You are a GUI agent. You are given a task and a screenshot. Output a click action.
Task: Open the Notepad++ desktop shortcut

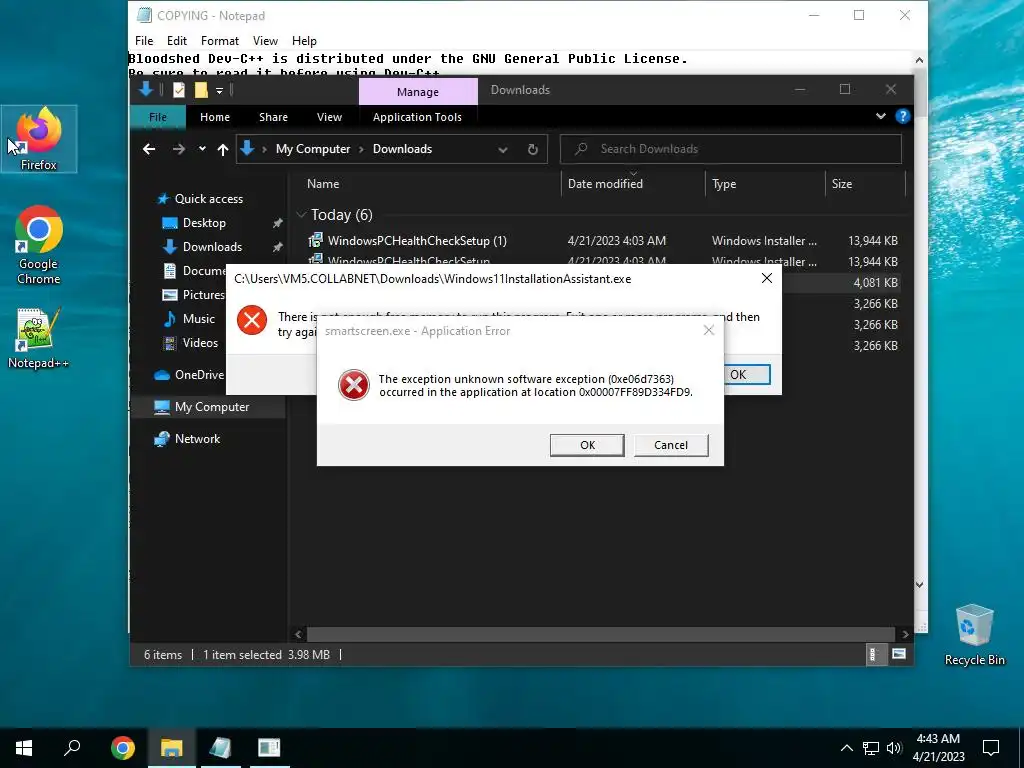coord(39,338)
